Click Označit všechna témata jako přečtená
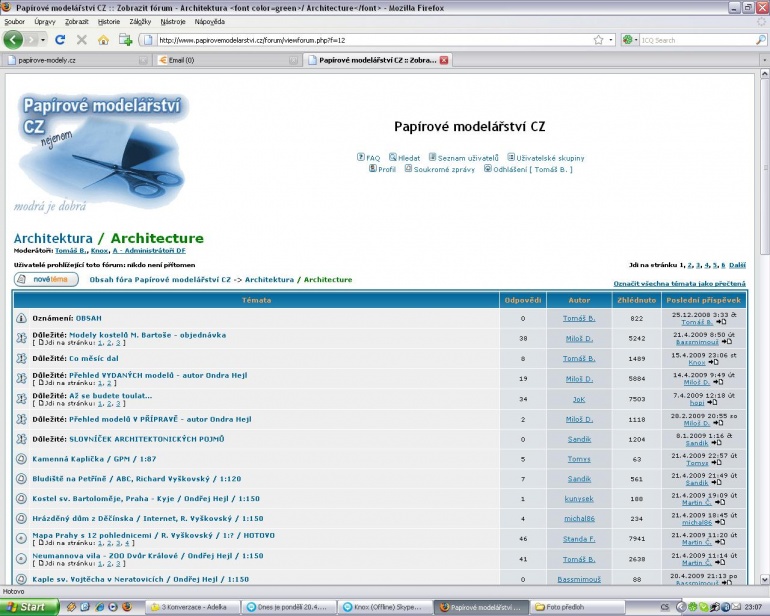Viewport: 770px width, 616px height. [x=680, y=283]
